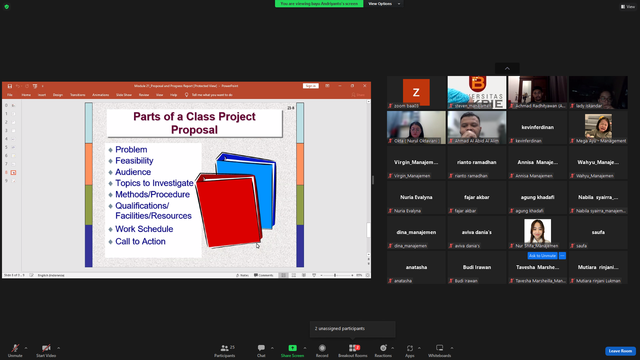
Task: Toggle the Comments pane in the status bar
Action: point(264,275)
